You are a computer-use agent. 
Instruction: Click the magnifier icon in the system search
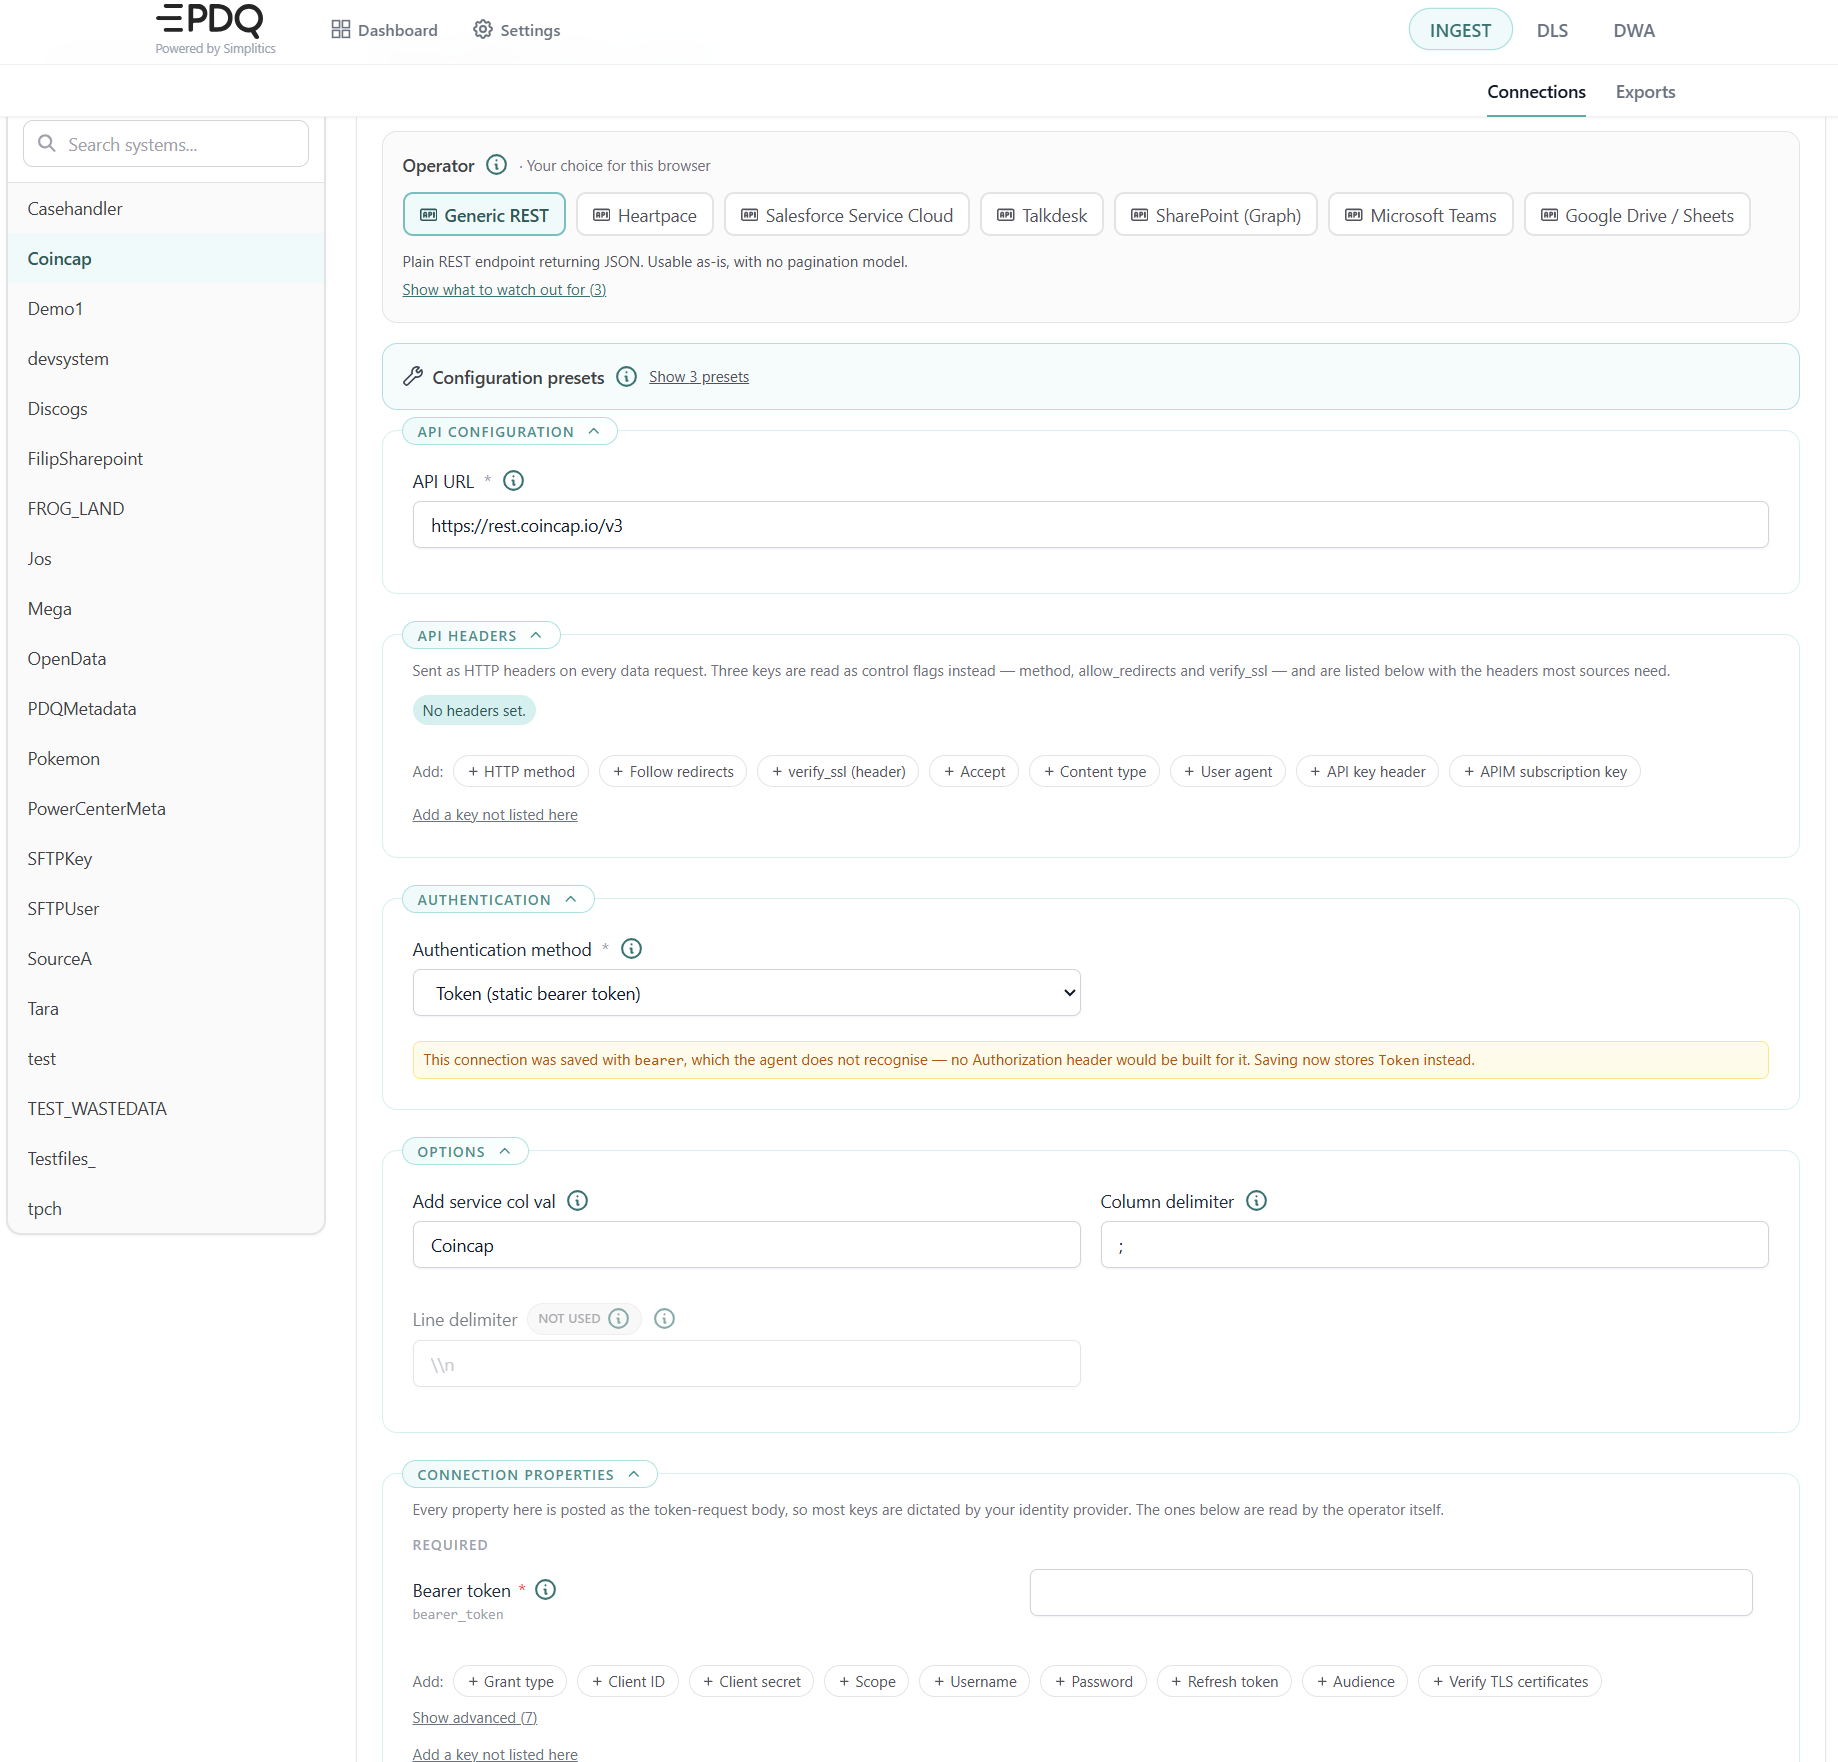pyautogui.click(x=47, y=144)
